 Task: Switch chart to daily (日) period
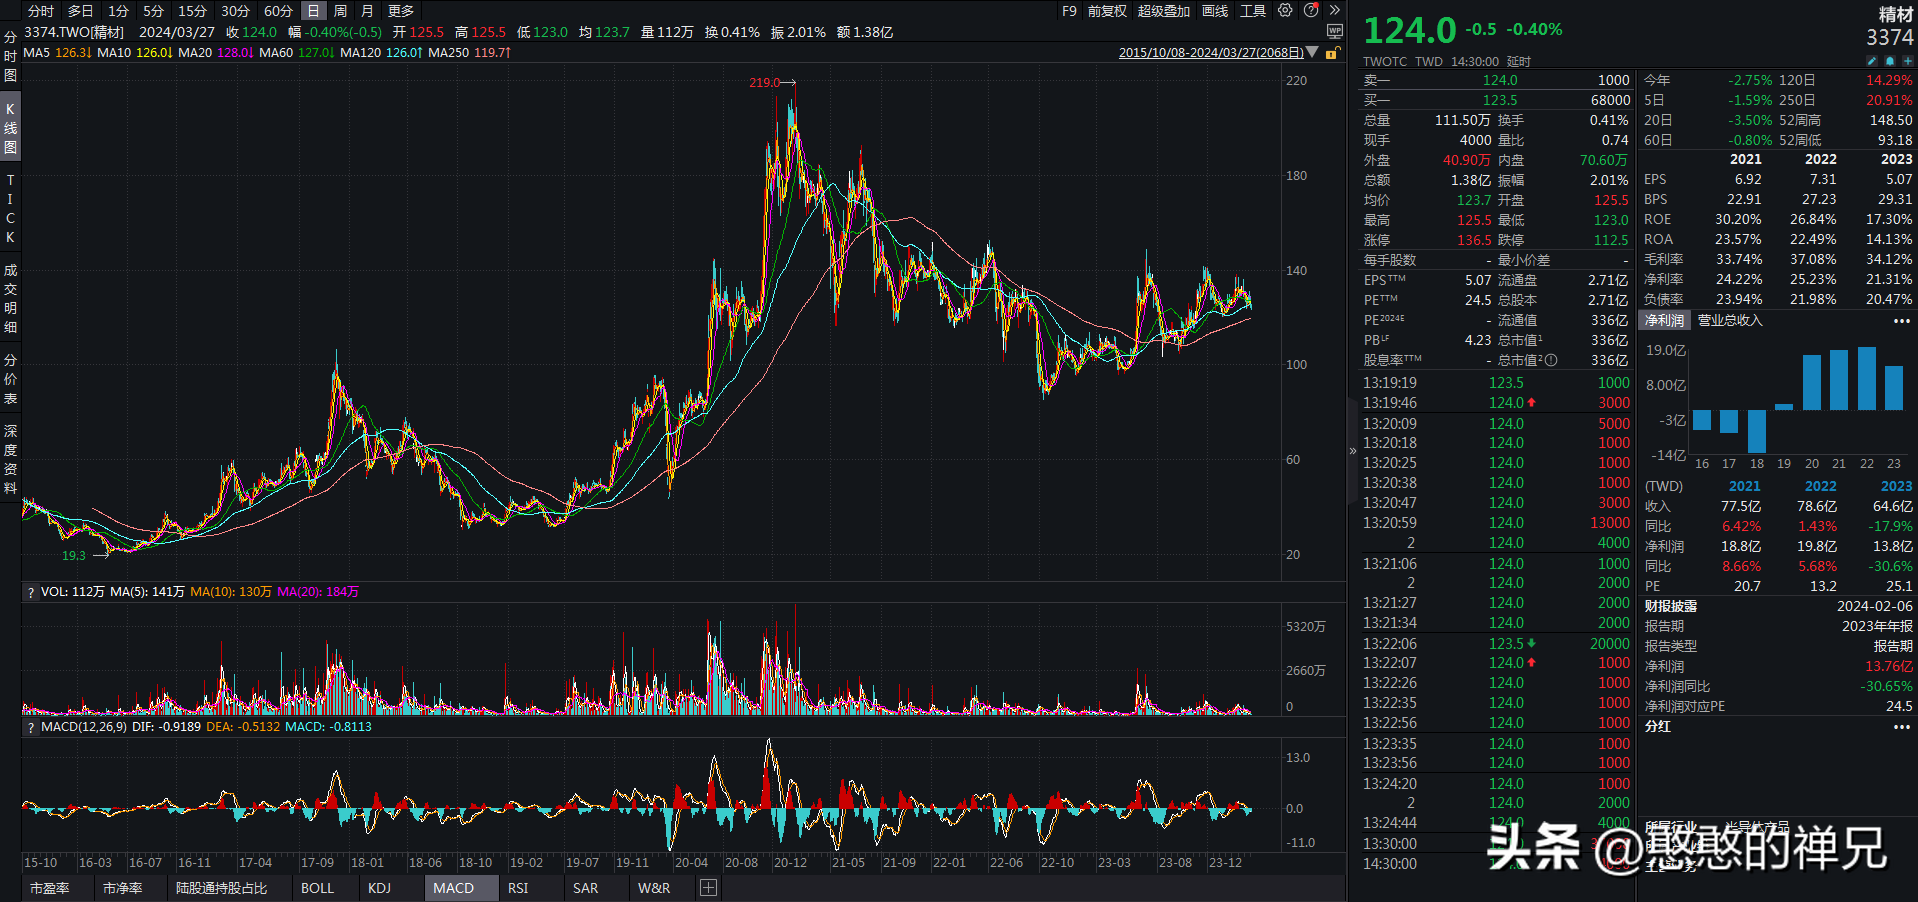(x=313, y=11)
